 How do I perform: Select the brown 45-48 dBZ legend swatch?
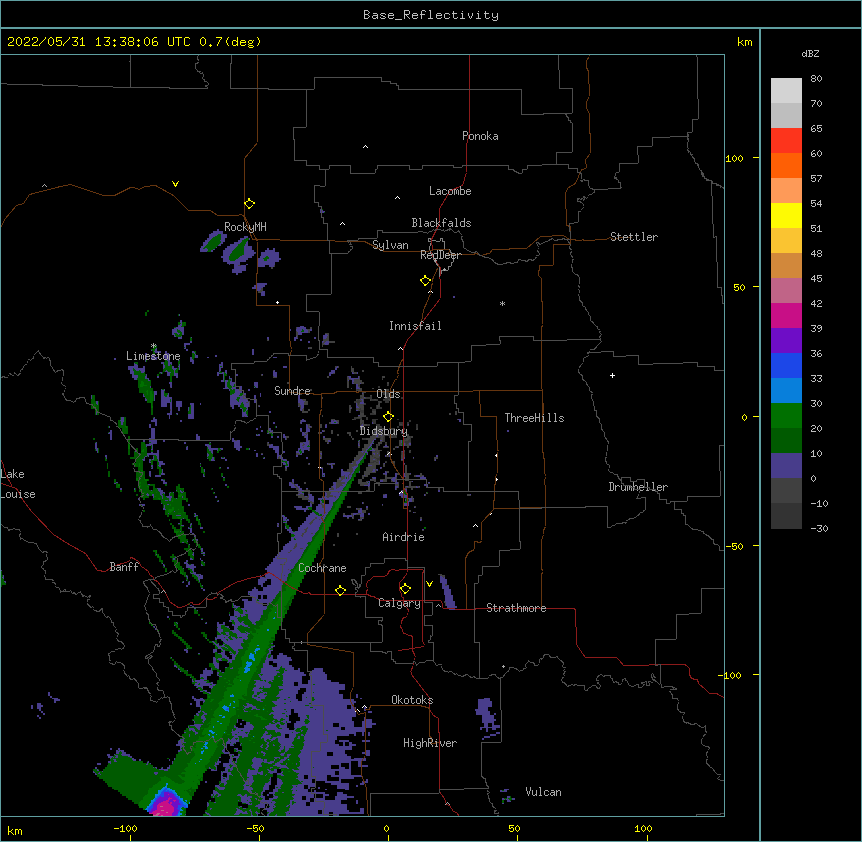click(786, 265)
